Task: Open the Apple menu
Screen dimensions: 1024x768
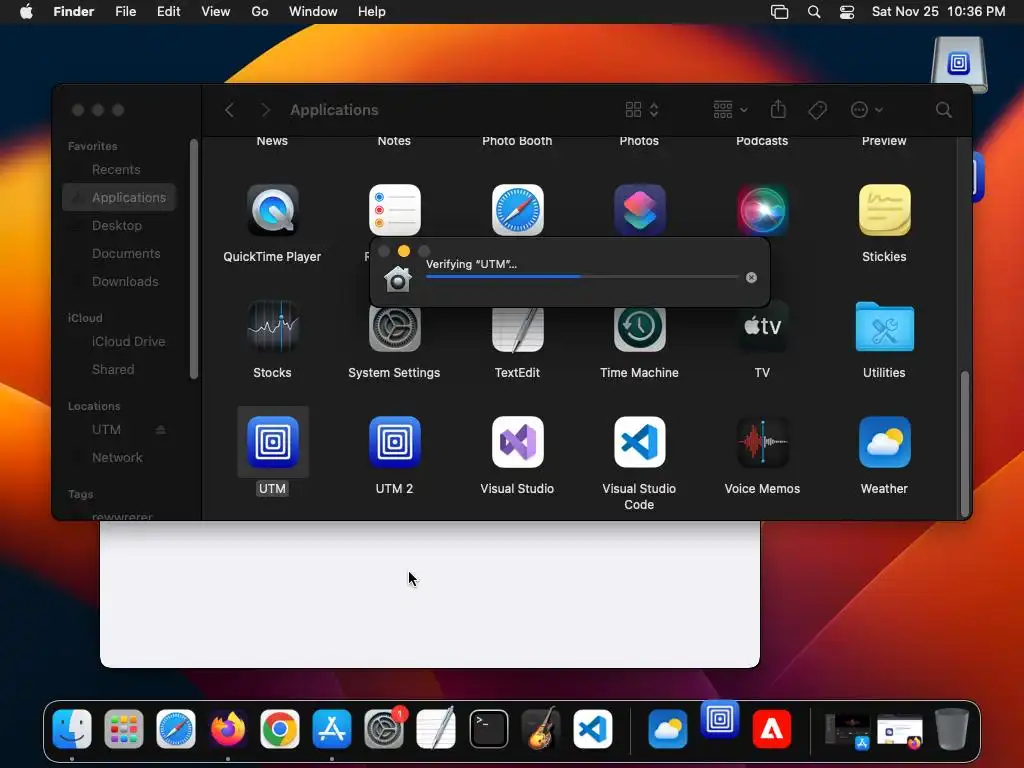Action: (26, 12)
